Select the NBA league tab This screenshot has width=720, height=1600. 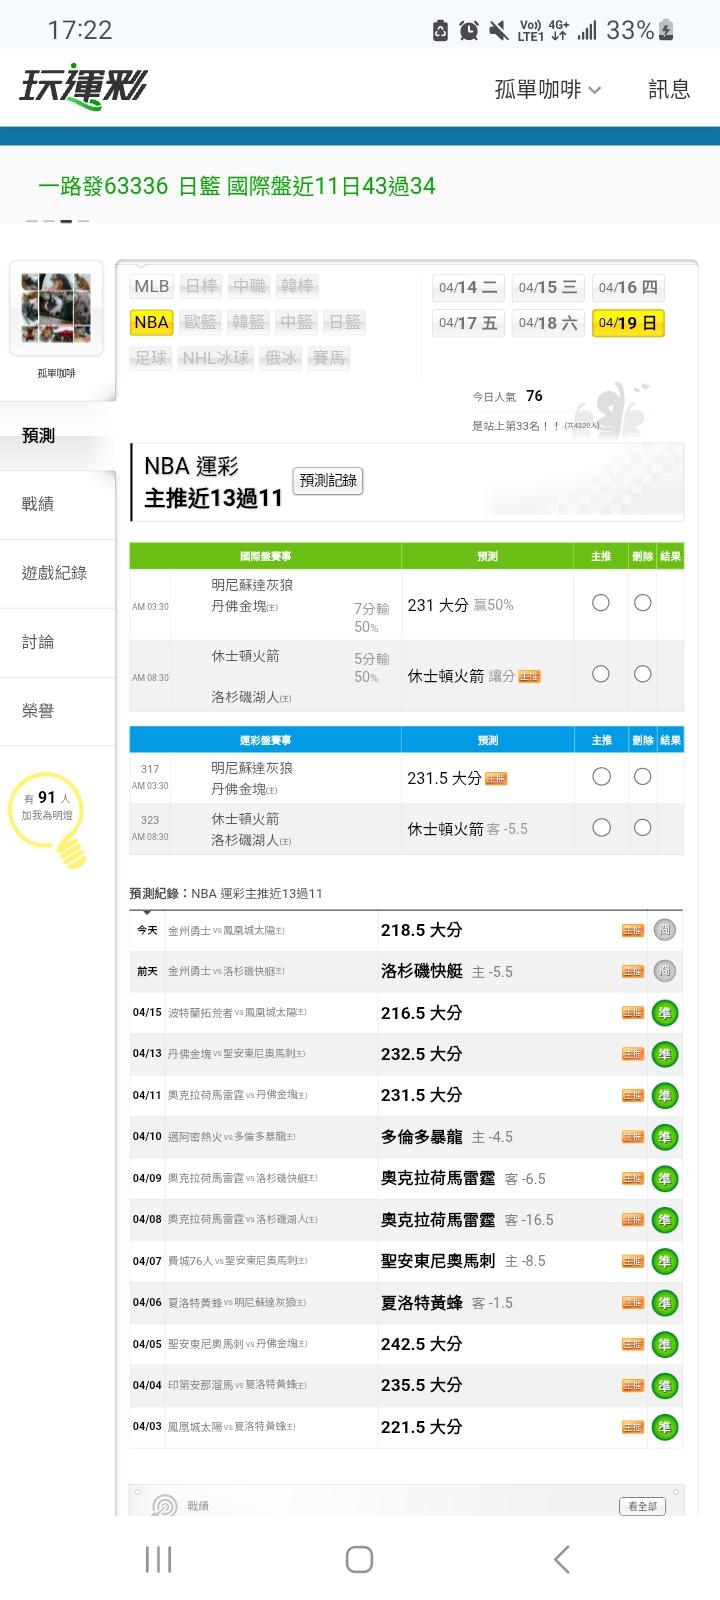pyautogui.click(x=151, y=322)
